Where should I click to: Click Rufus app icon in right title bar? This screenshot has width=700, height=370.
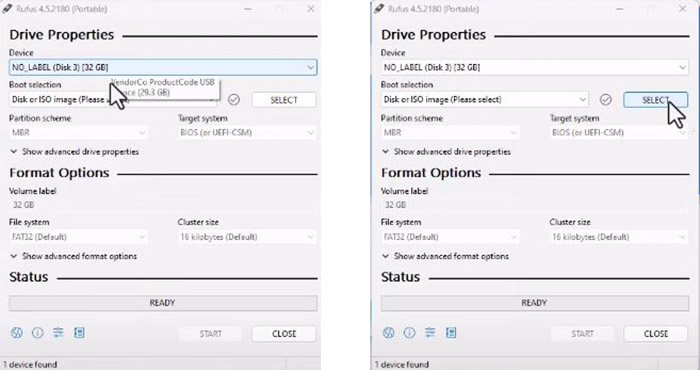[x=379, y=9]
